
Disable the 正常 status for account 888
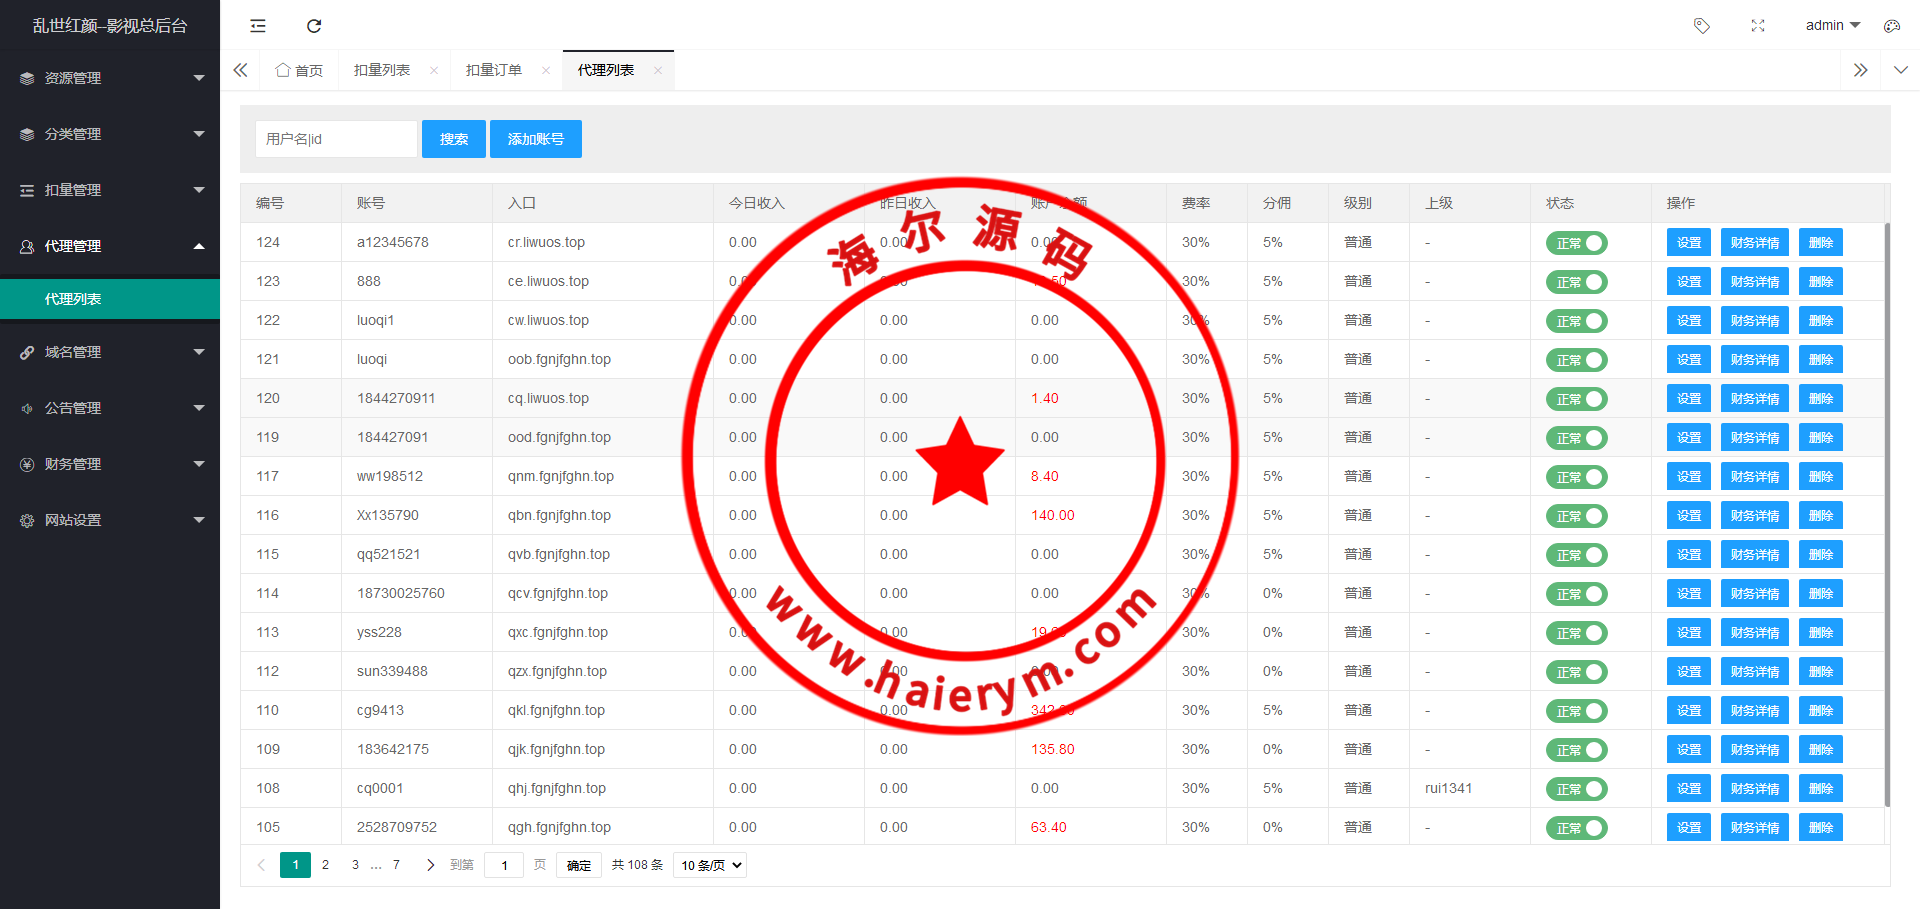coord(1577,281)
